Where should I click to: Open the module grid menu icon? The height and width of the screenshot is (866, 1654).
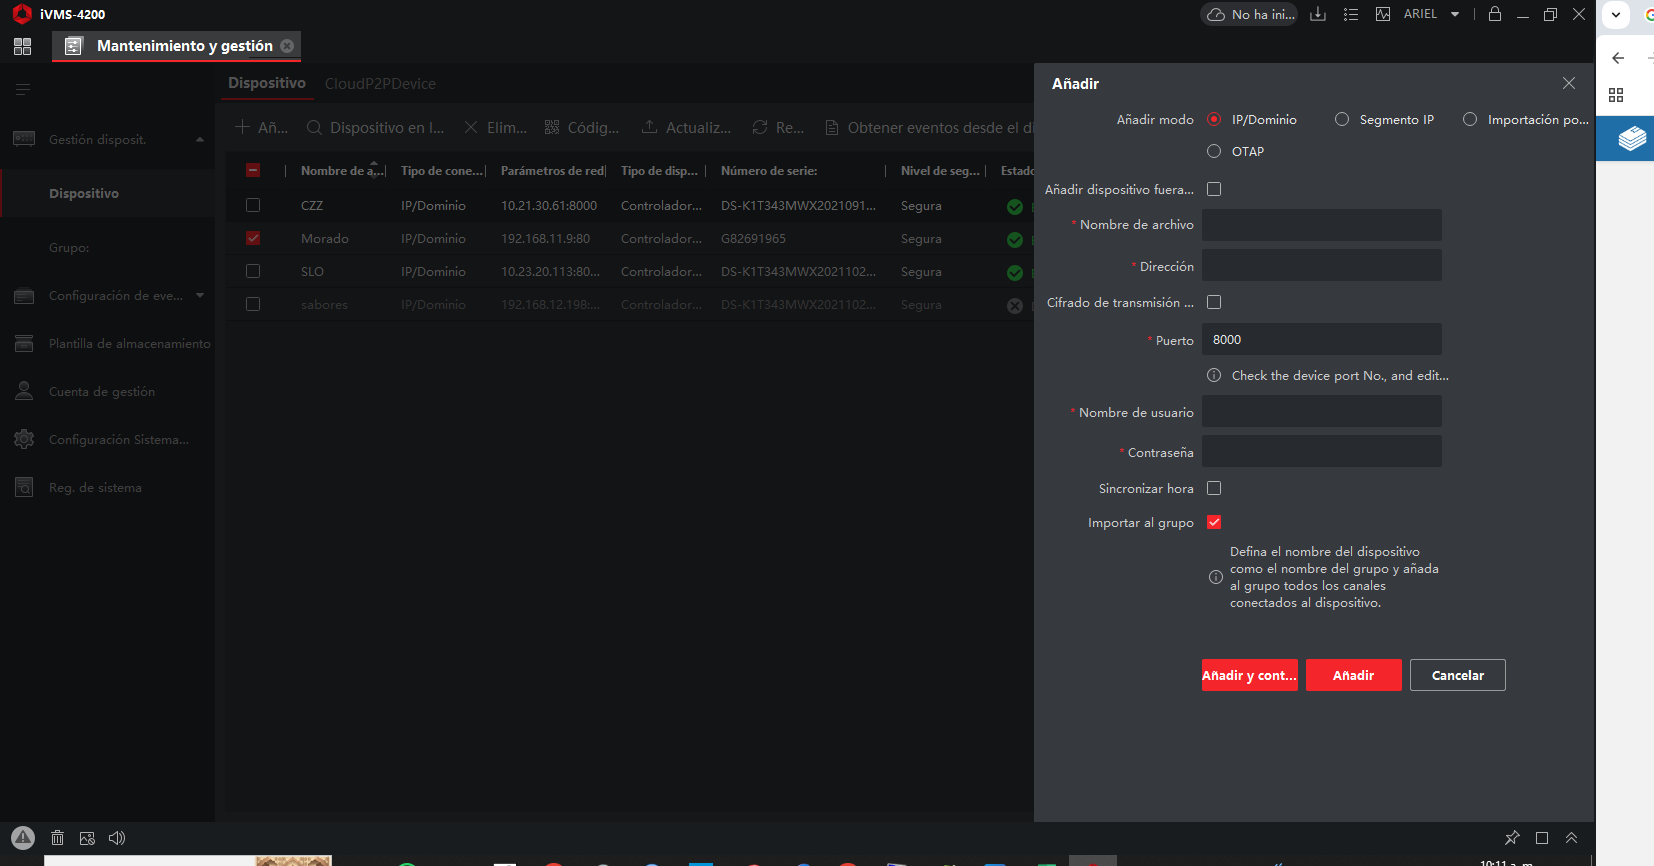click(x=22, y=46)
